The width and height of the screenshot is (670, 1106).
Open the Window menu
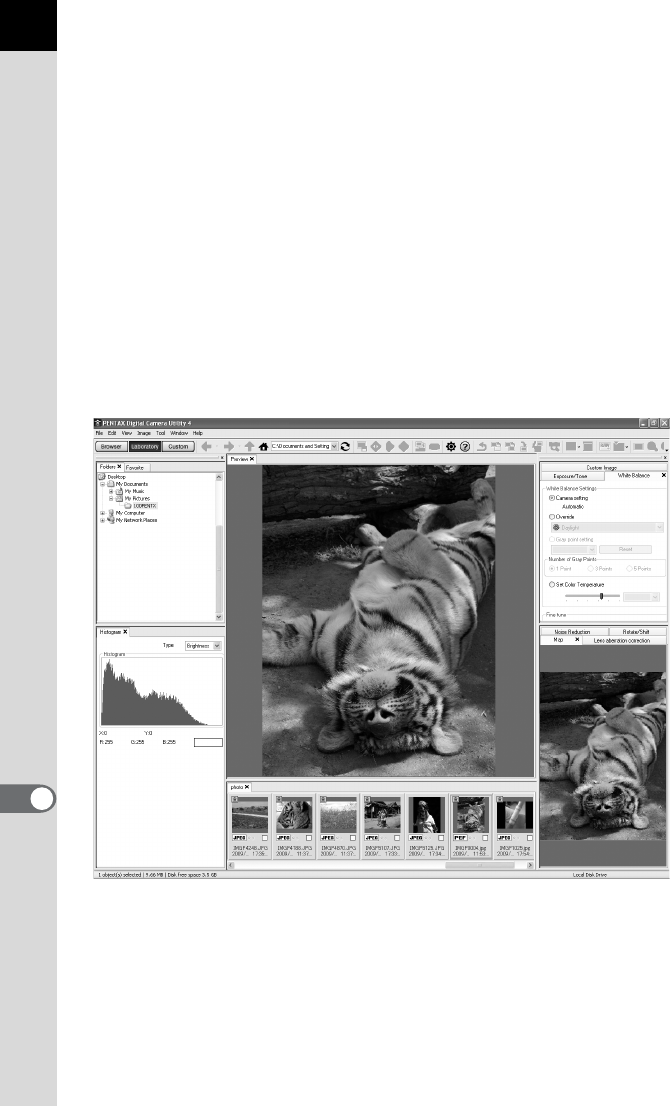pos(179,433)
